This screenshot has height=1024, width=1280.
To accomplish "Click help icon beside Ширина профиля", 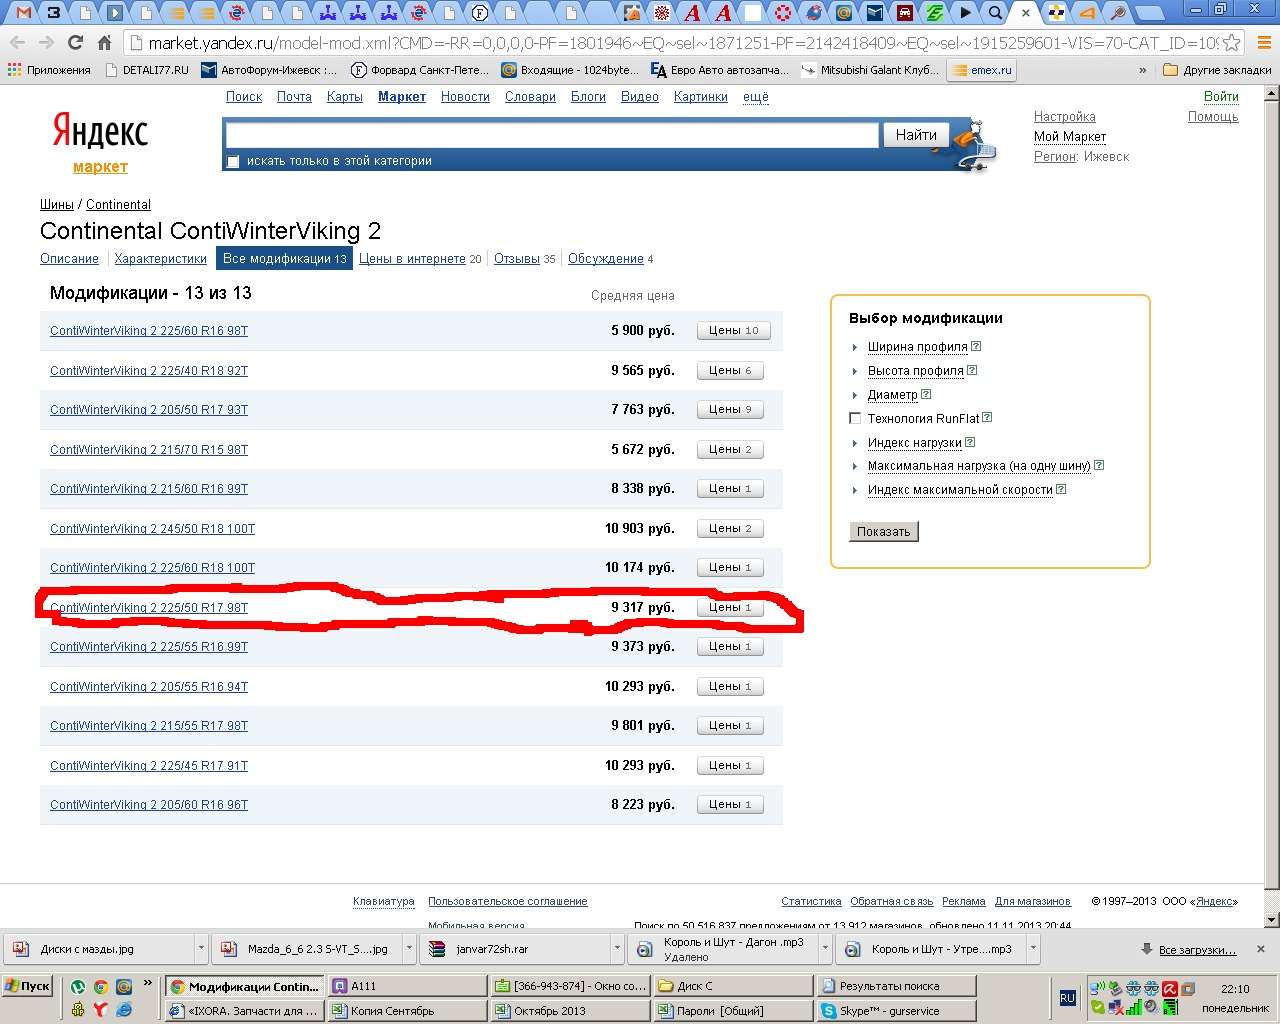I will [976, 347].
